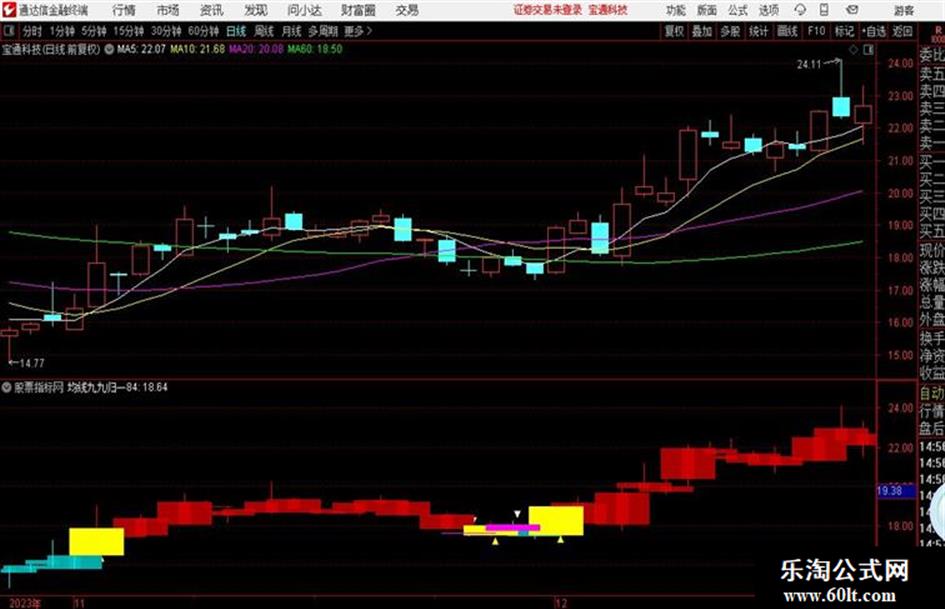
Task: Click the white down-triangle signal marker
Action: [517, 514]
